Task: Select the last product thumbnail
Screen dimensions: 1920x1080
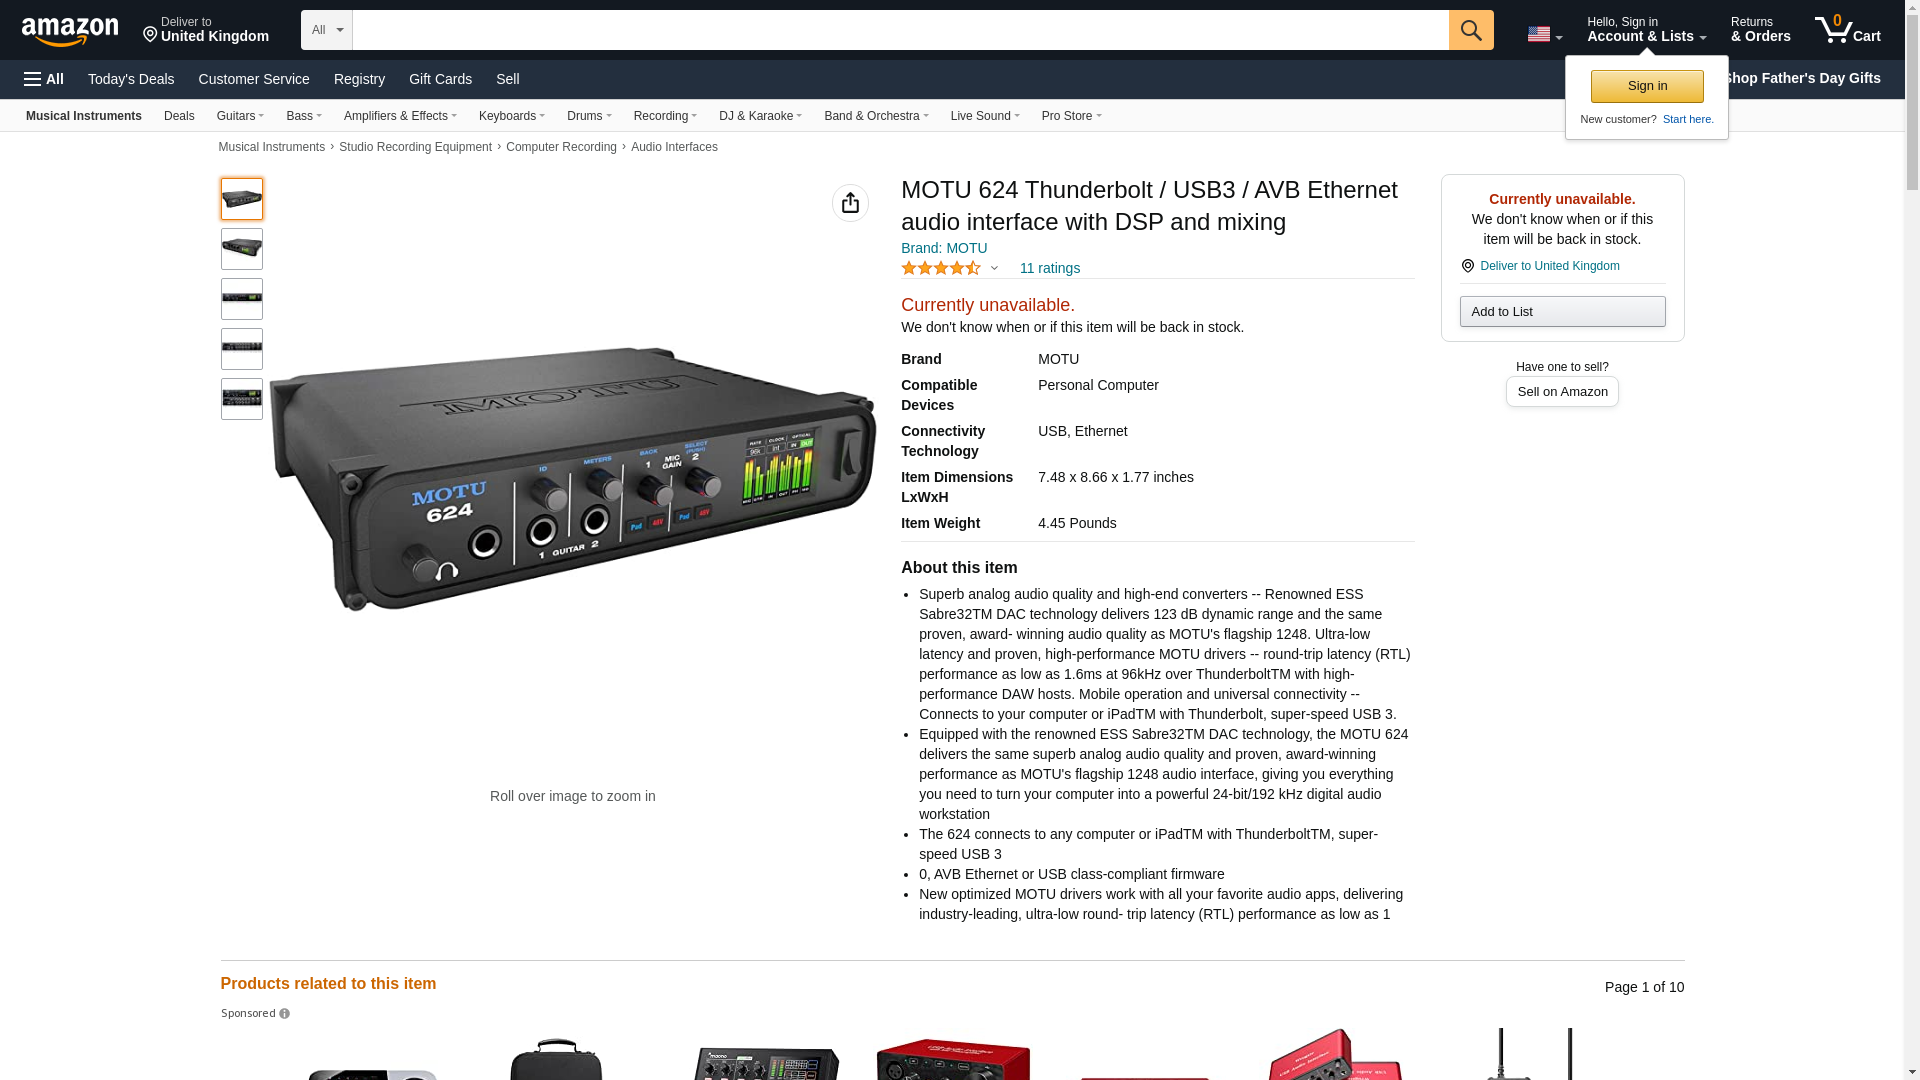Action: (242, 399)
